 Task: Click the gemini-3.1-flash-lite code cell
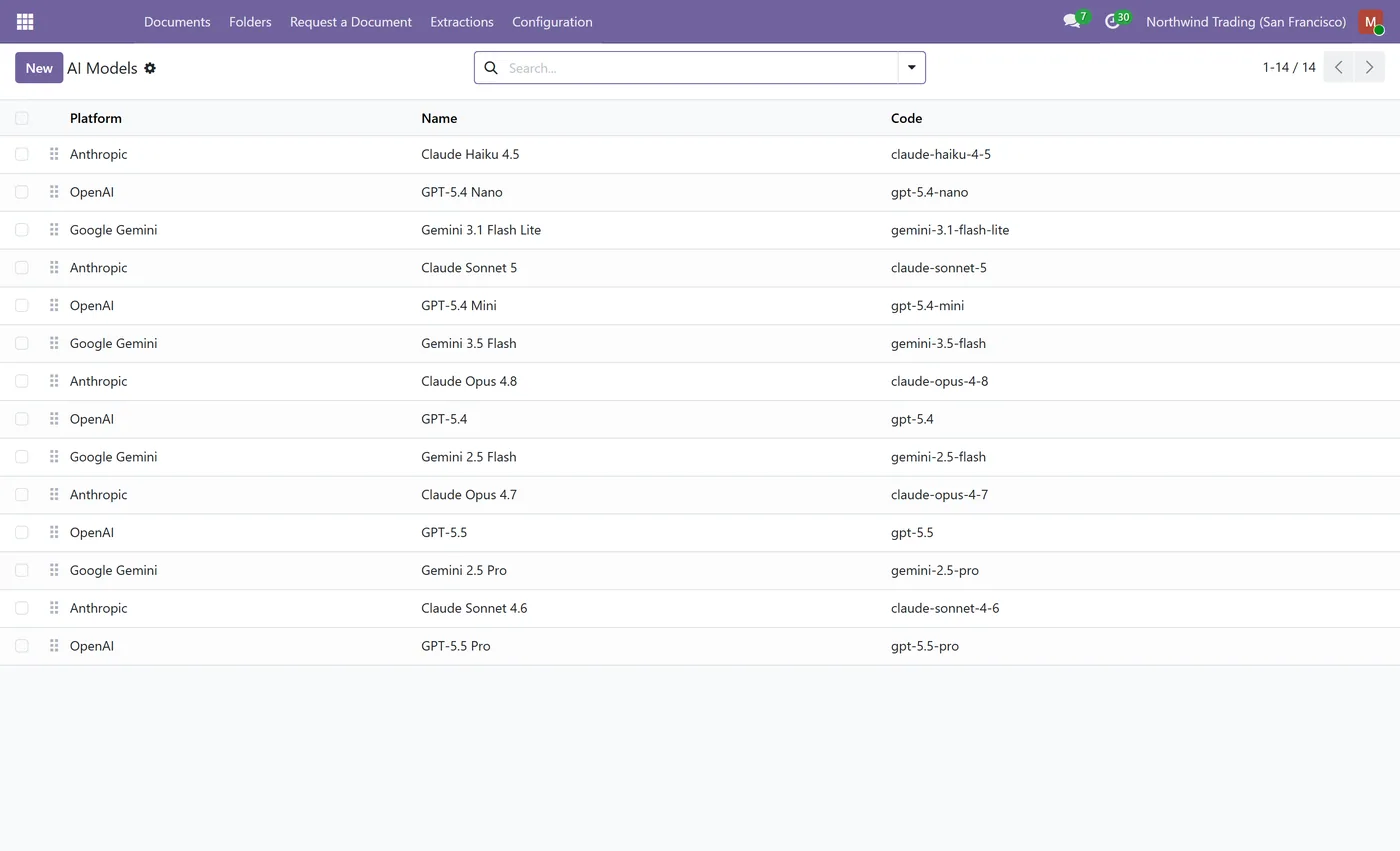[x=950, y=230]
